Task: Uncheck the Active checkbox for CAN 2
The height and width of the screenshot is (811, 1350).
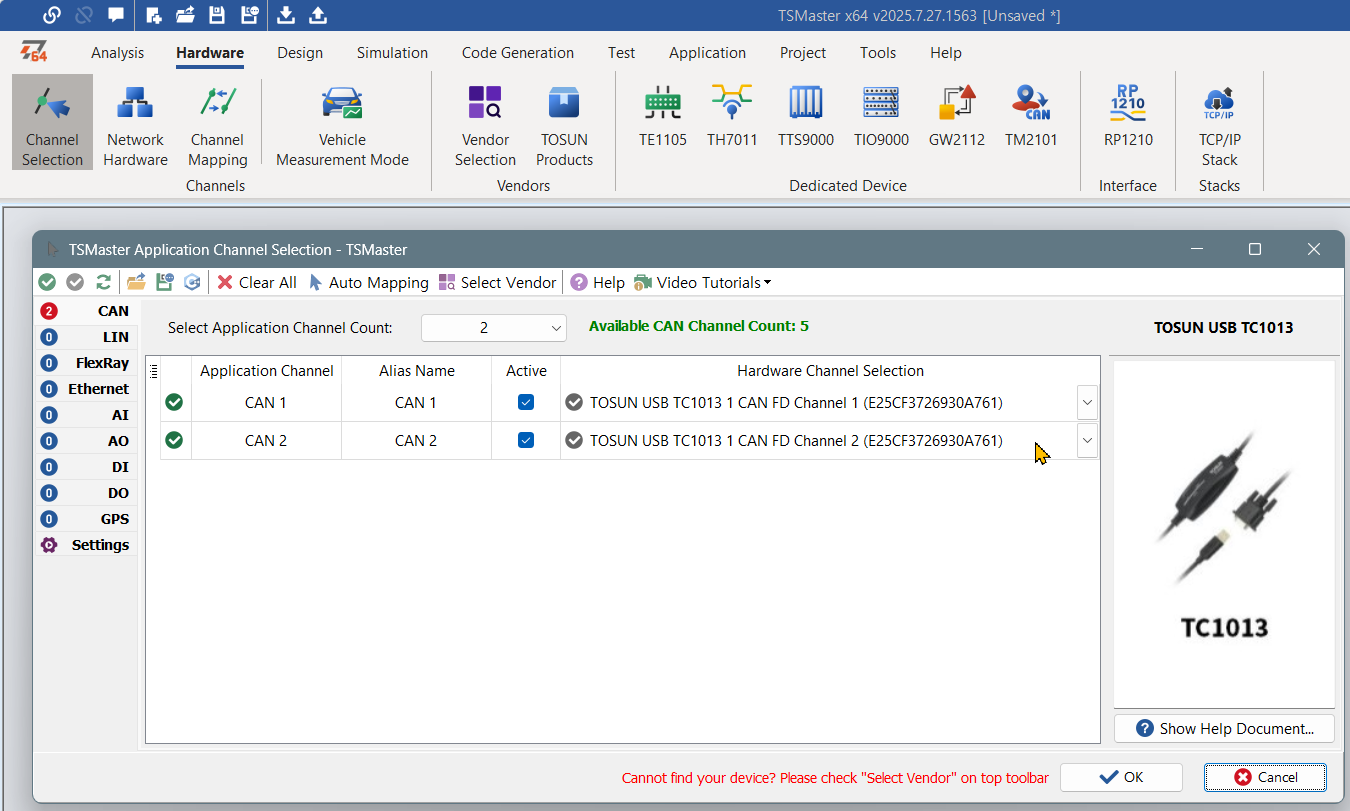Action: point(526,440)
